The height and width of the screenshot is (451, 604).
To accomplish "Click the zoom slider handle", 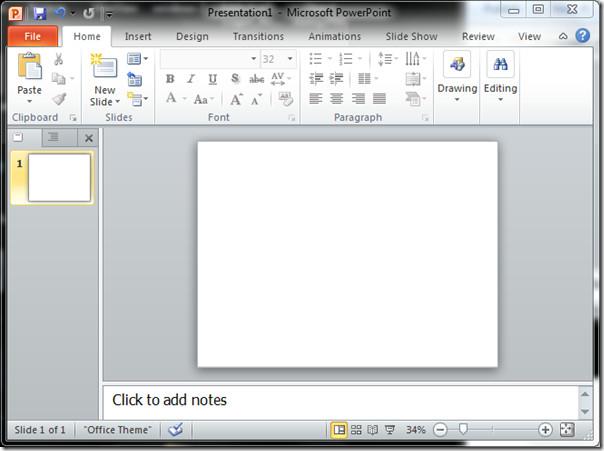I will (462, 430).
